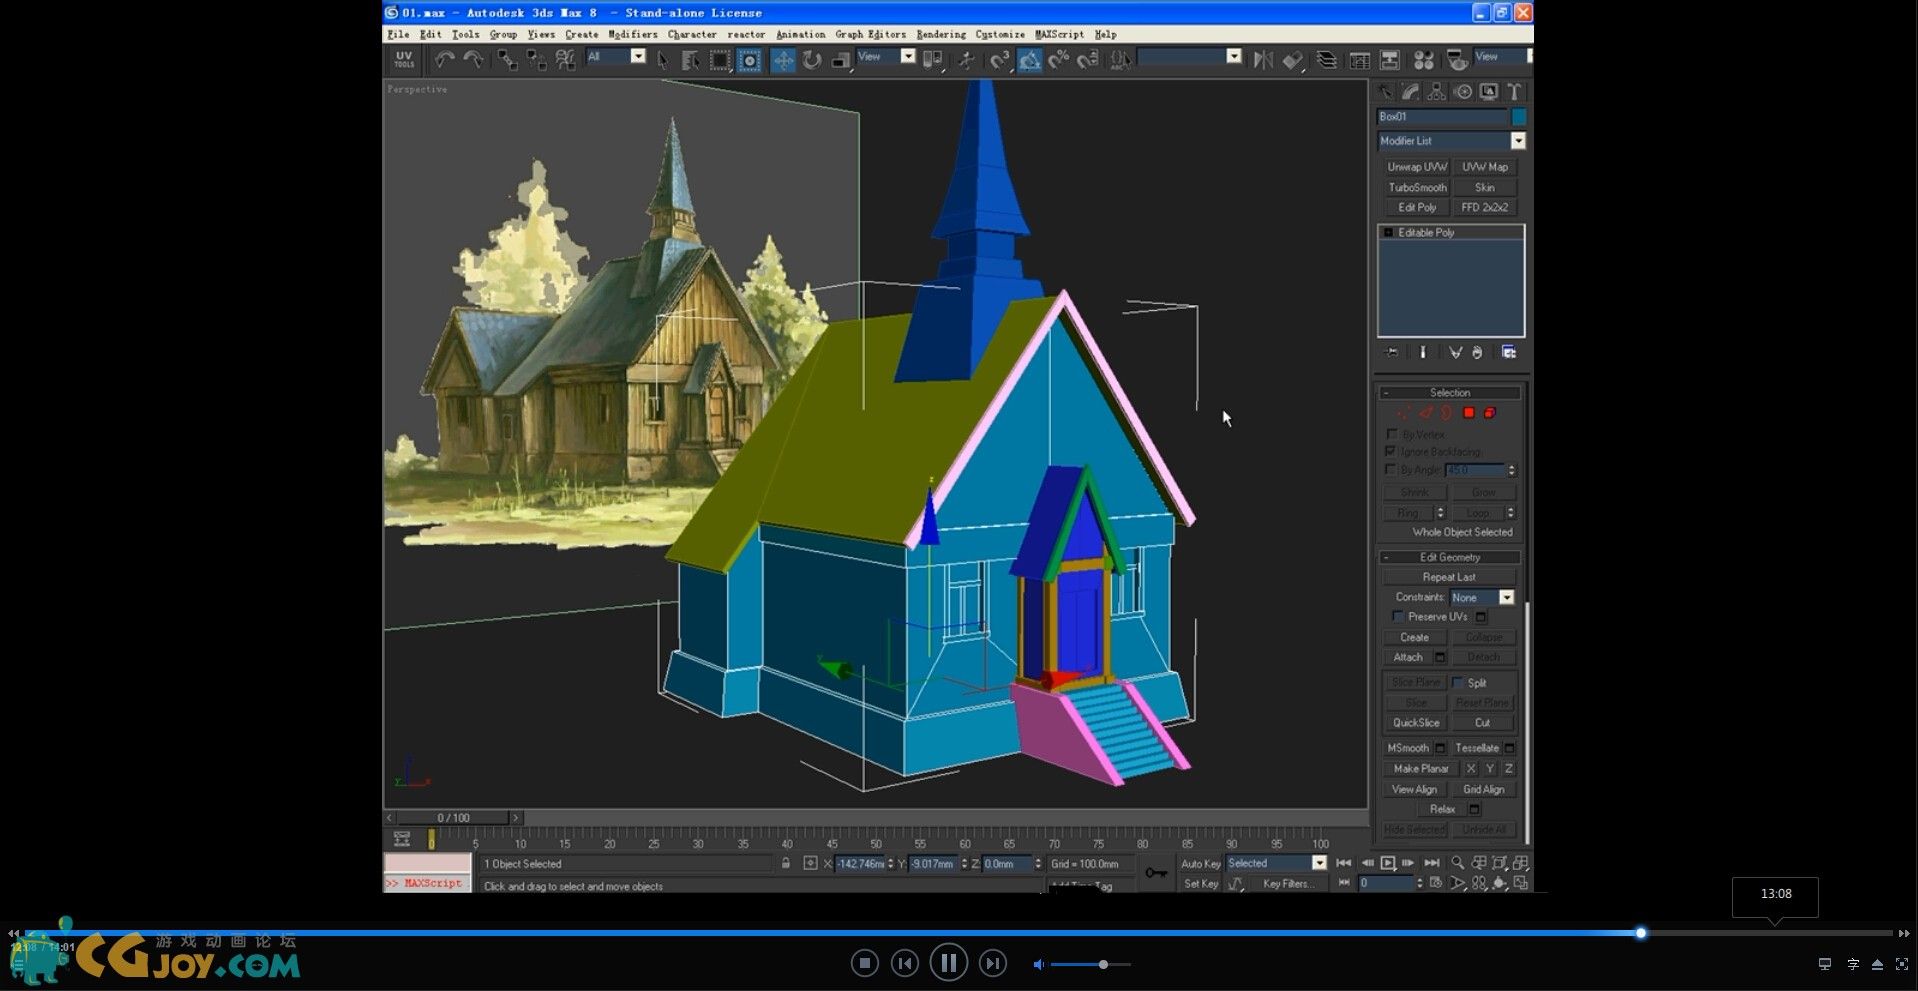Click the QuickSlice button

click(1416, 723)
